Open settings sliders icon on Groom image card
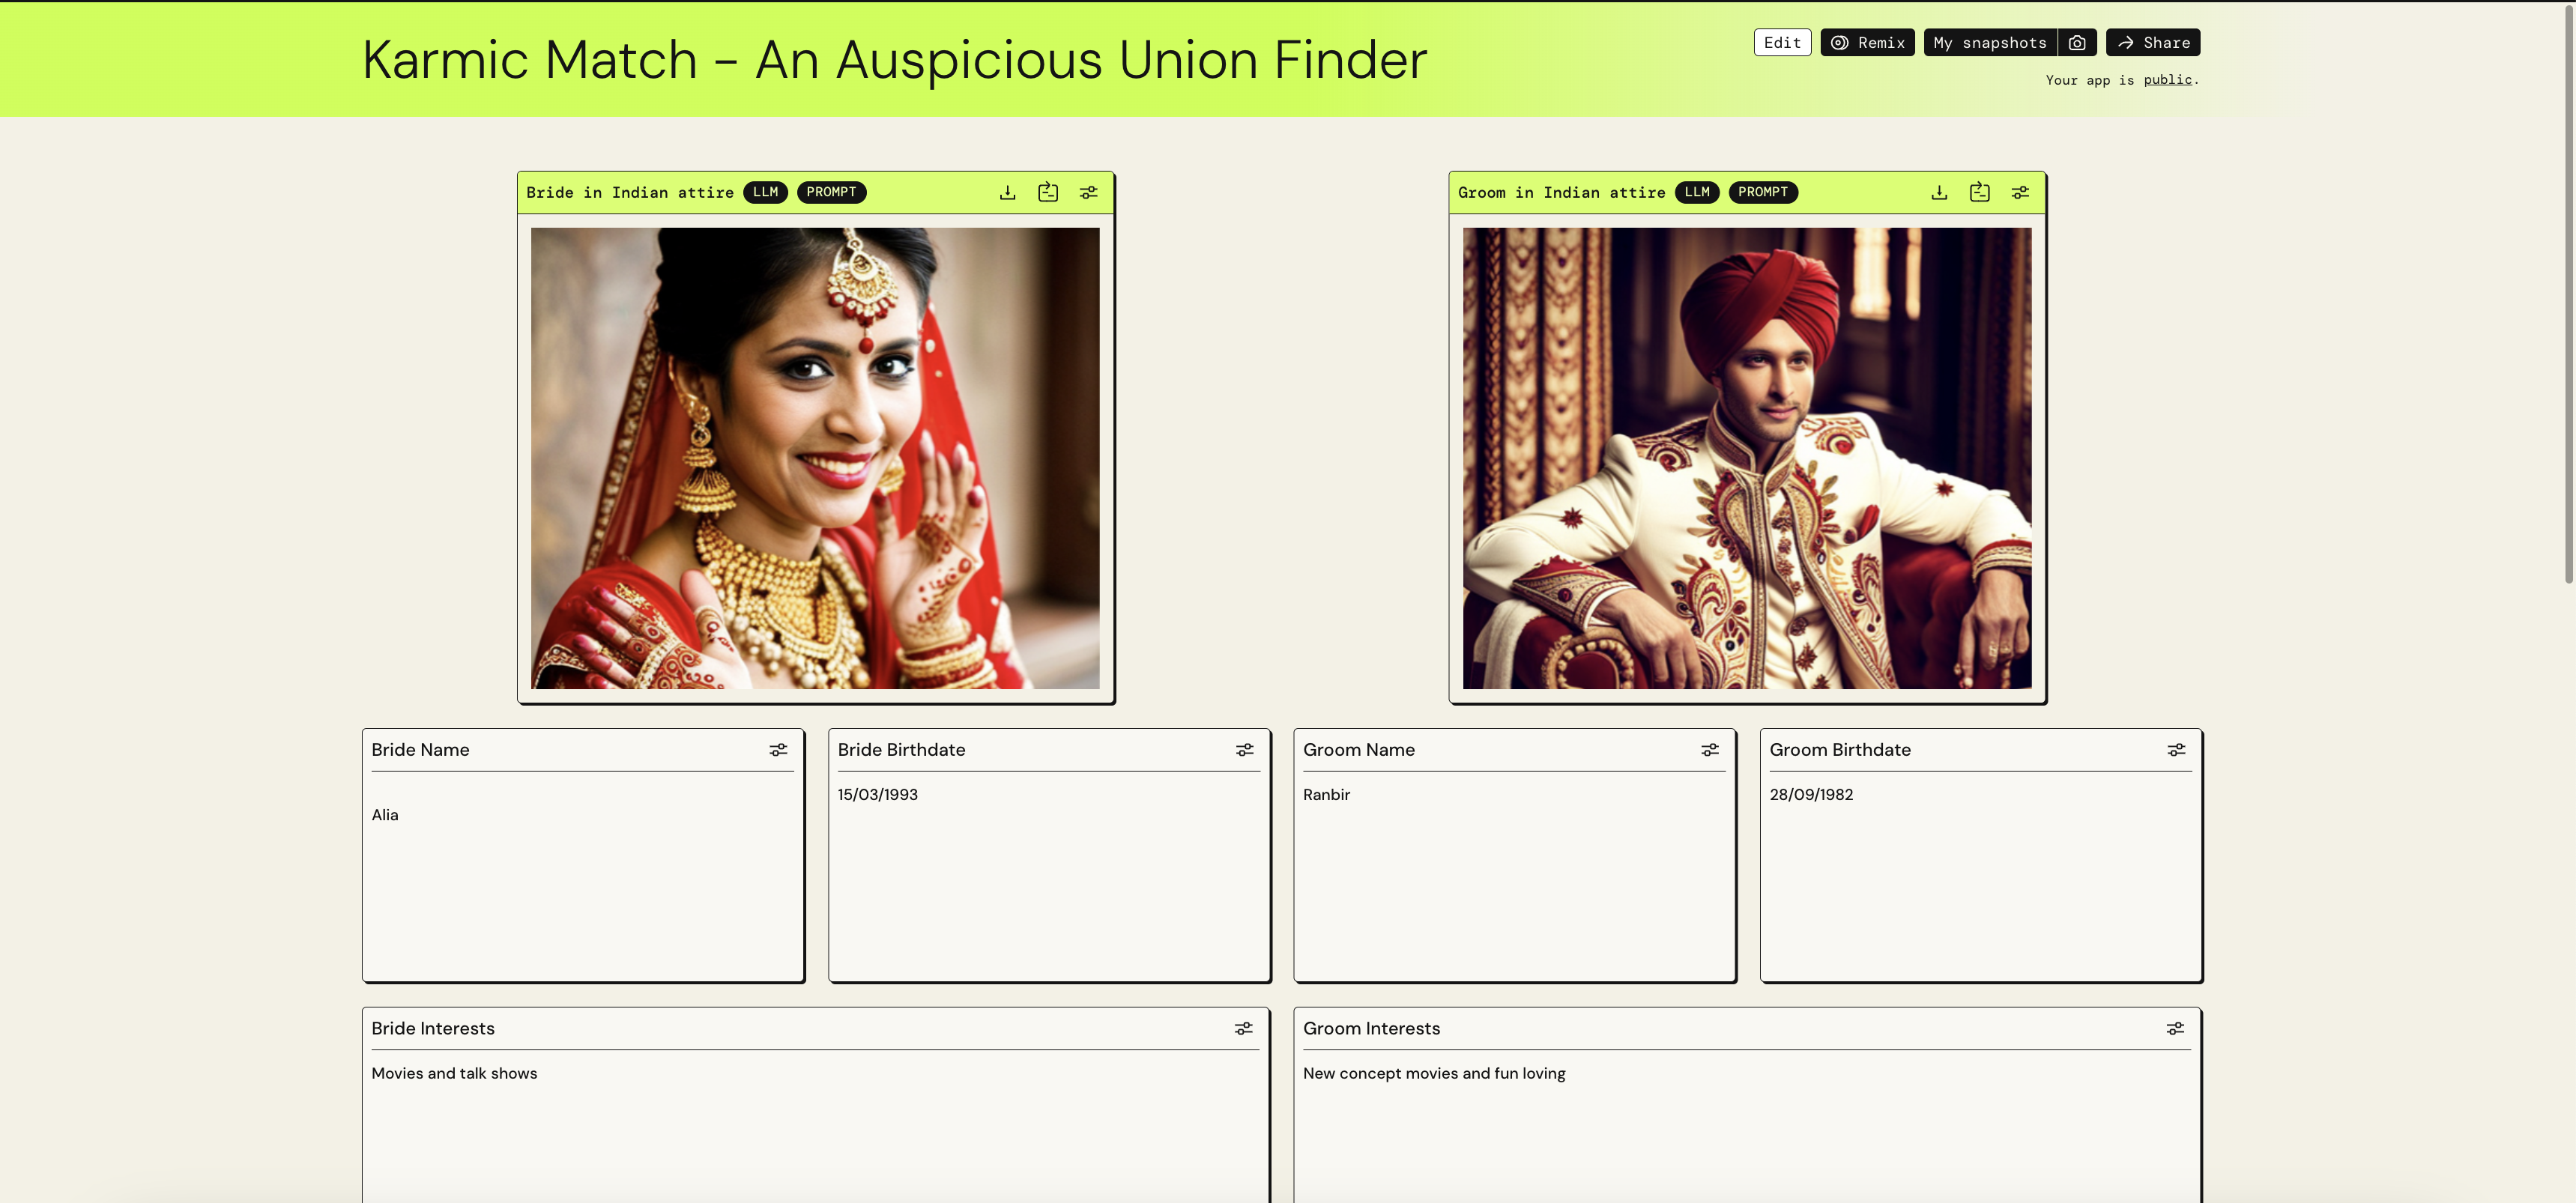The width and height of the screenshot is (2576, 1203). [2019, 192]
